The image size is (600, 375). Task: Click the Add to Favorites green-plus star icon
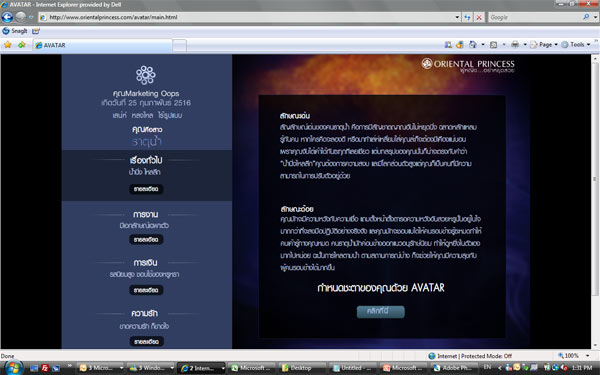(21, 45)
